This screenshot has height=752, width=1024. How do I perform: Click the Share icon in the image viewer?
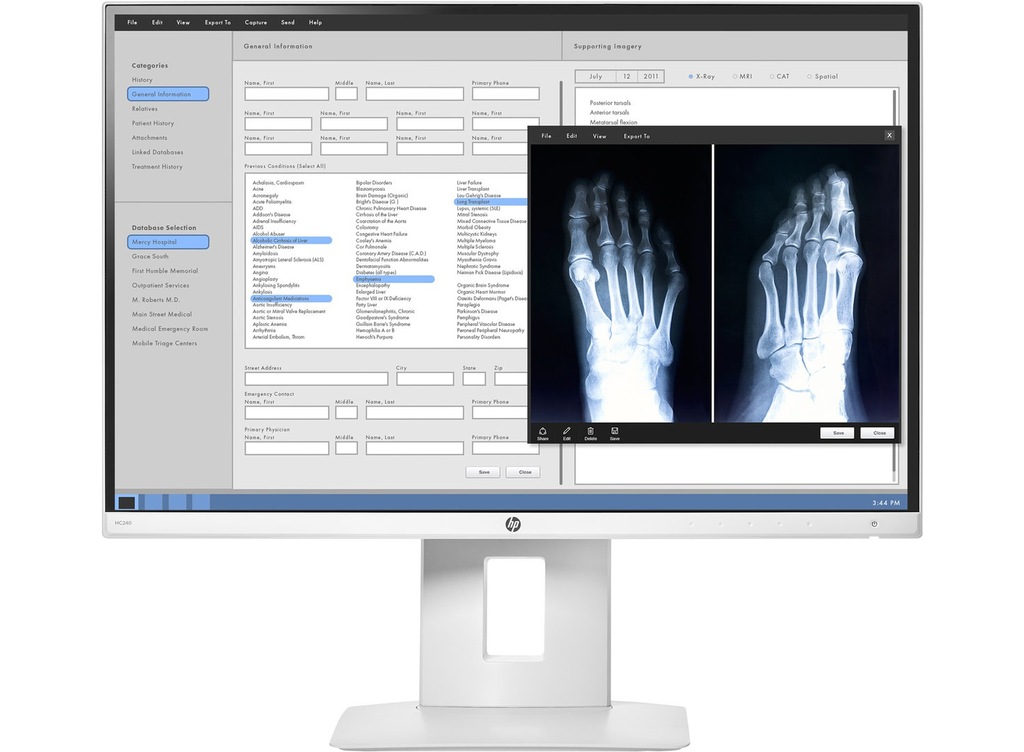(x=543, y=432)
